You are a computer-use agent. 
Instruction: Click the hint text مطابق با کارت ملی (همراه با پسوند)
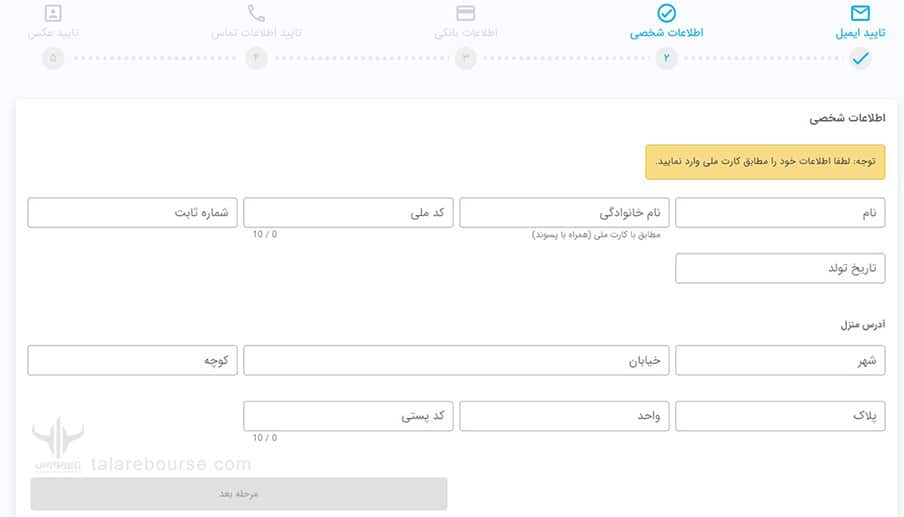click(596, 235)
